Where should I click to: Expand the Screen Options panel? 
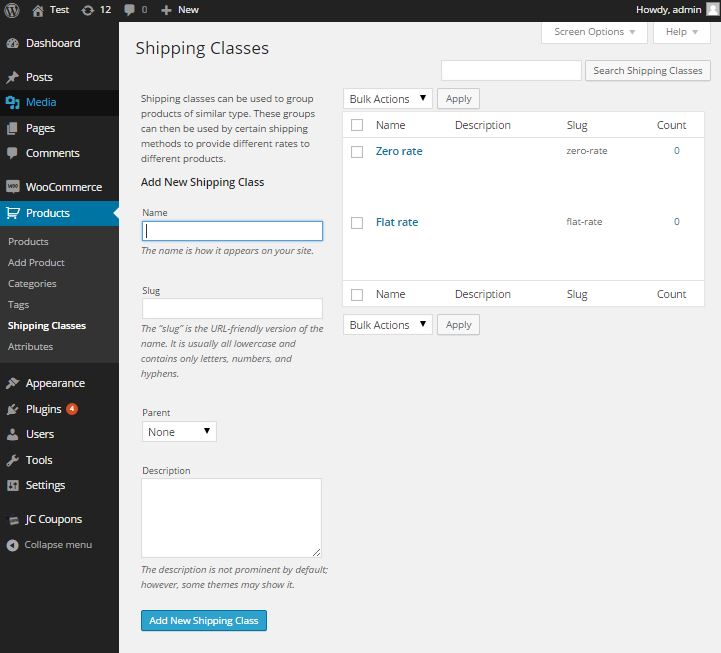click(x=594, y=32)
